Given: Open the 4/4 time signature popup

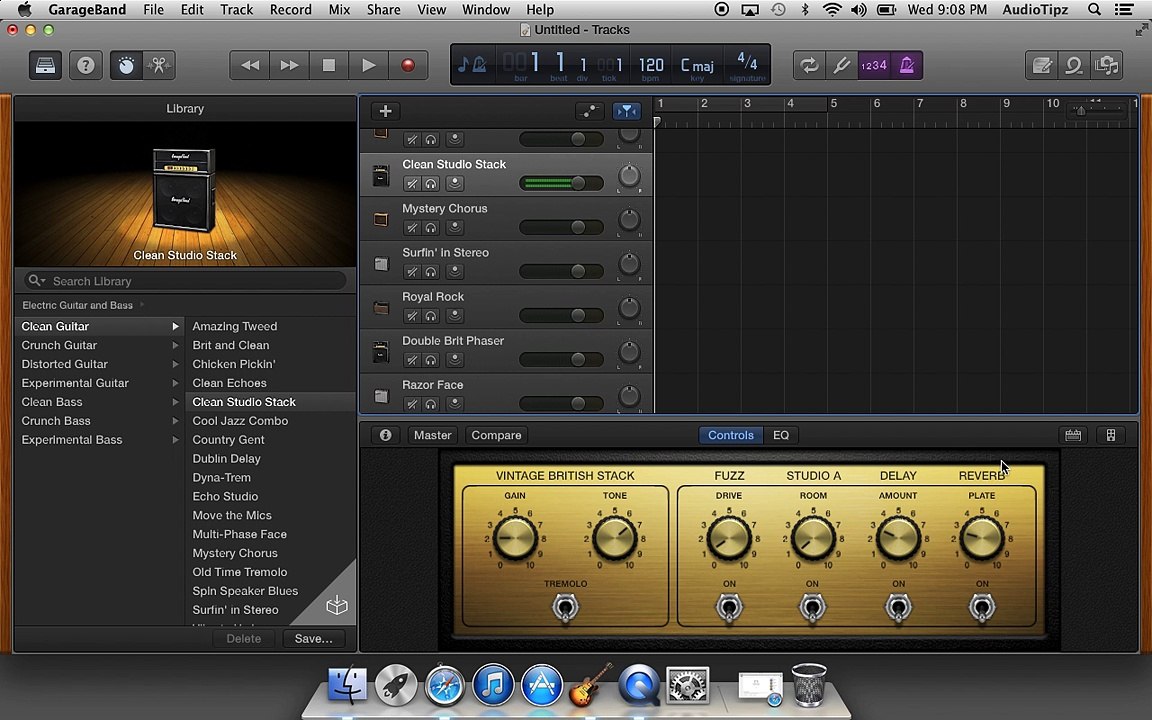Looking at the screenshot, I should (x=746, y=64).
